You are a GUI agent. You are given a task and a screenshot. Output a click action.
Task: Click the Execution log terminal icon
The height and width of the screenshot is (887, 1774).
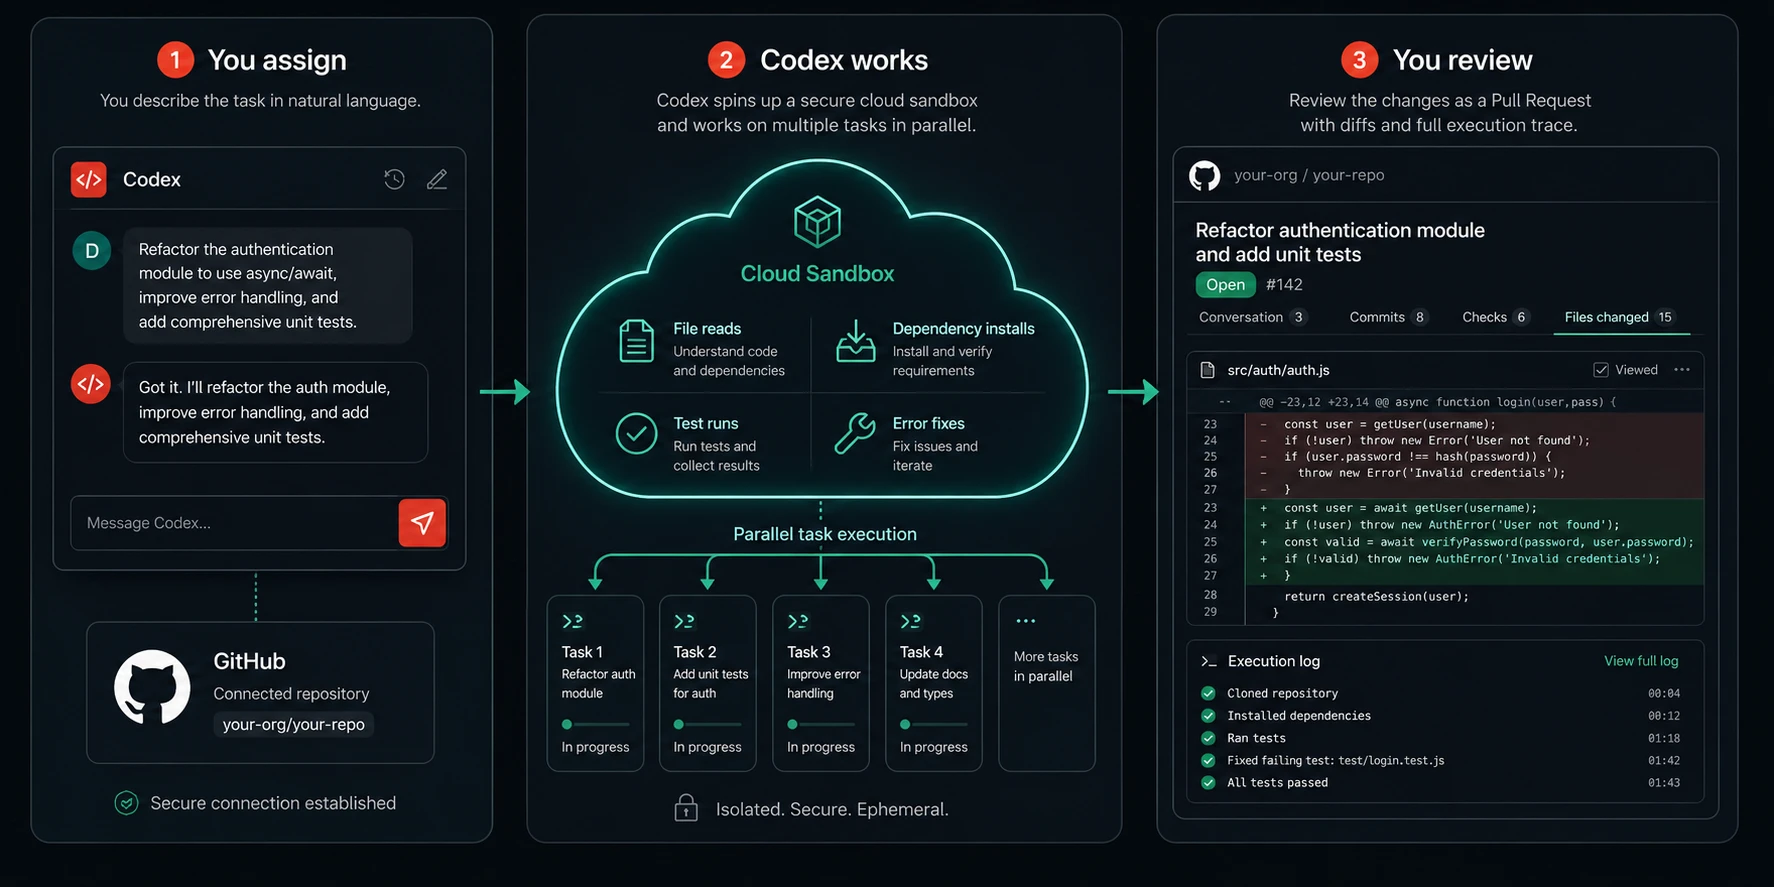coord(1209,661)
